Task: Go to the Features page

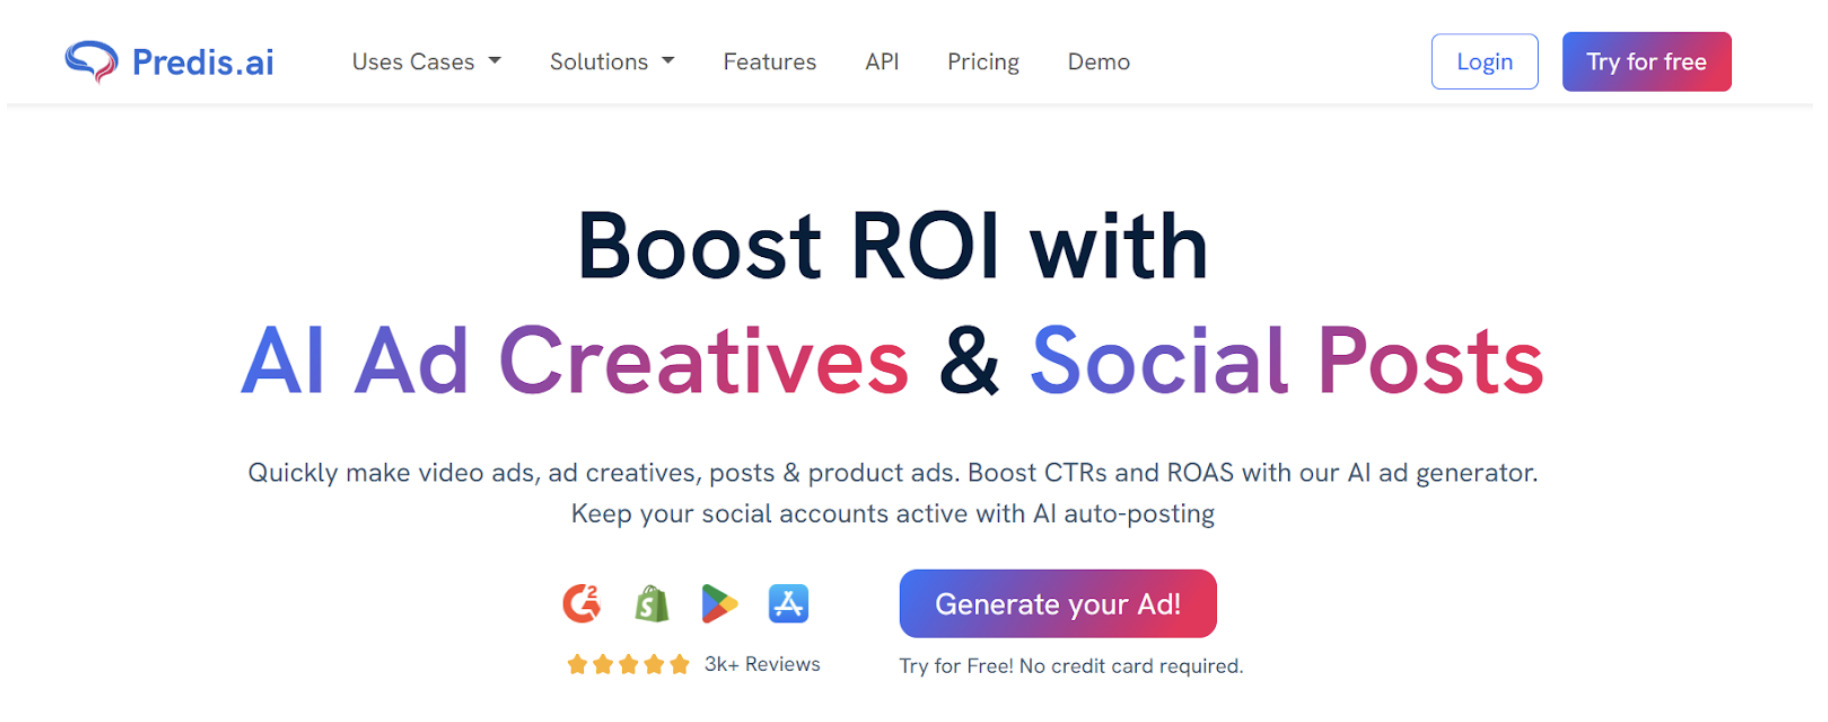Action: 770,62
